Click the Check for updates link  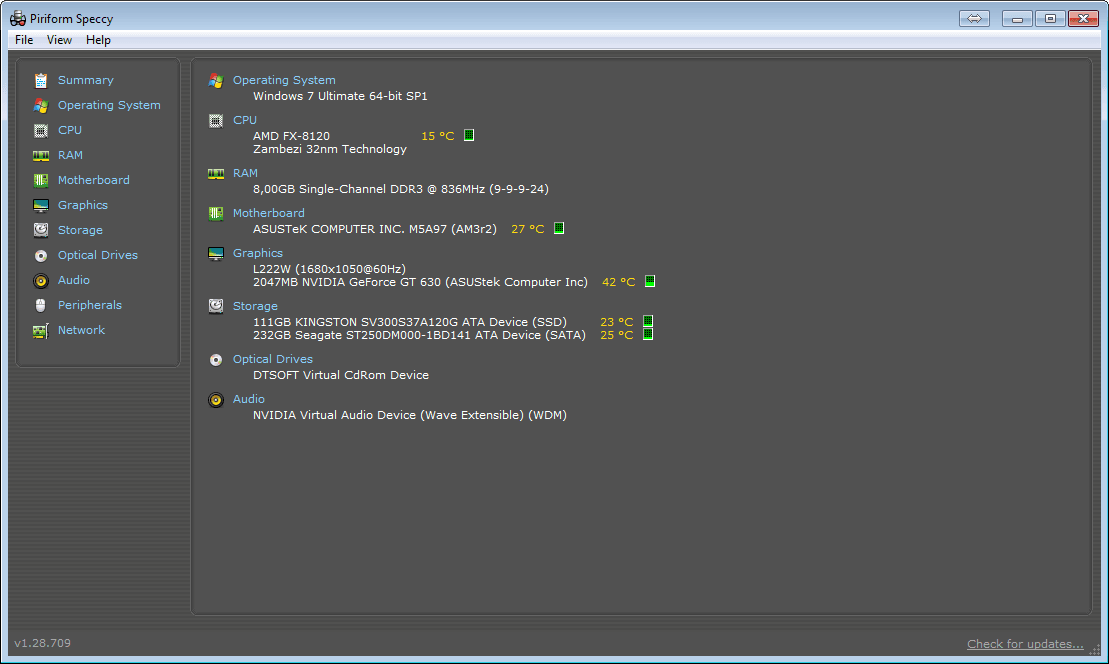tap(1025, 644)
